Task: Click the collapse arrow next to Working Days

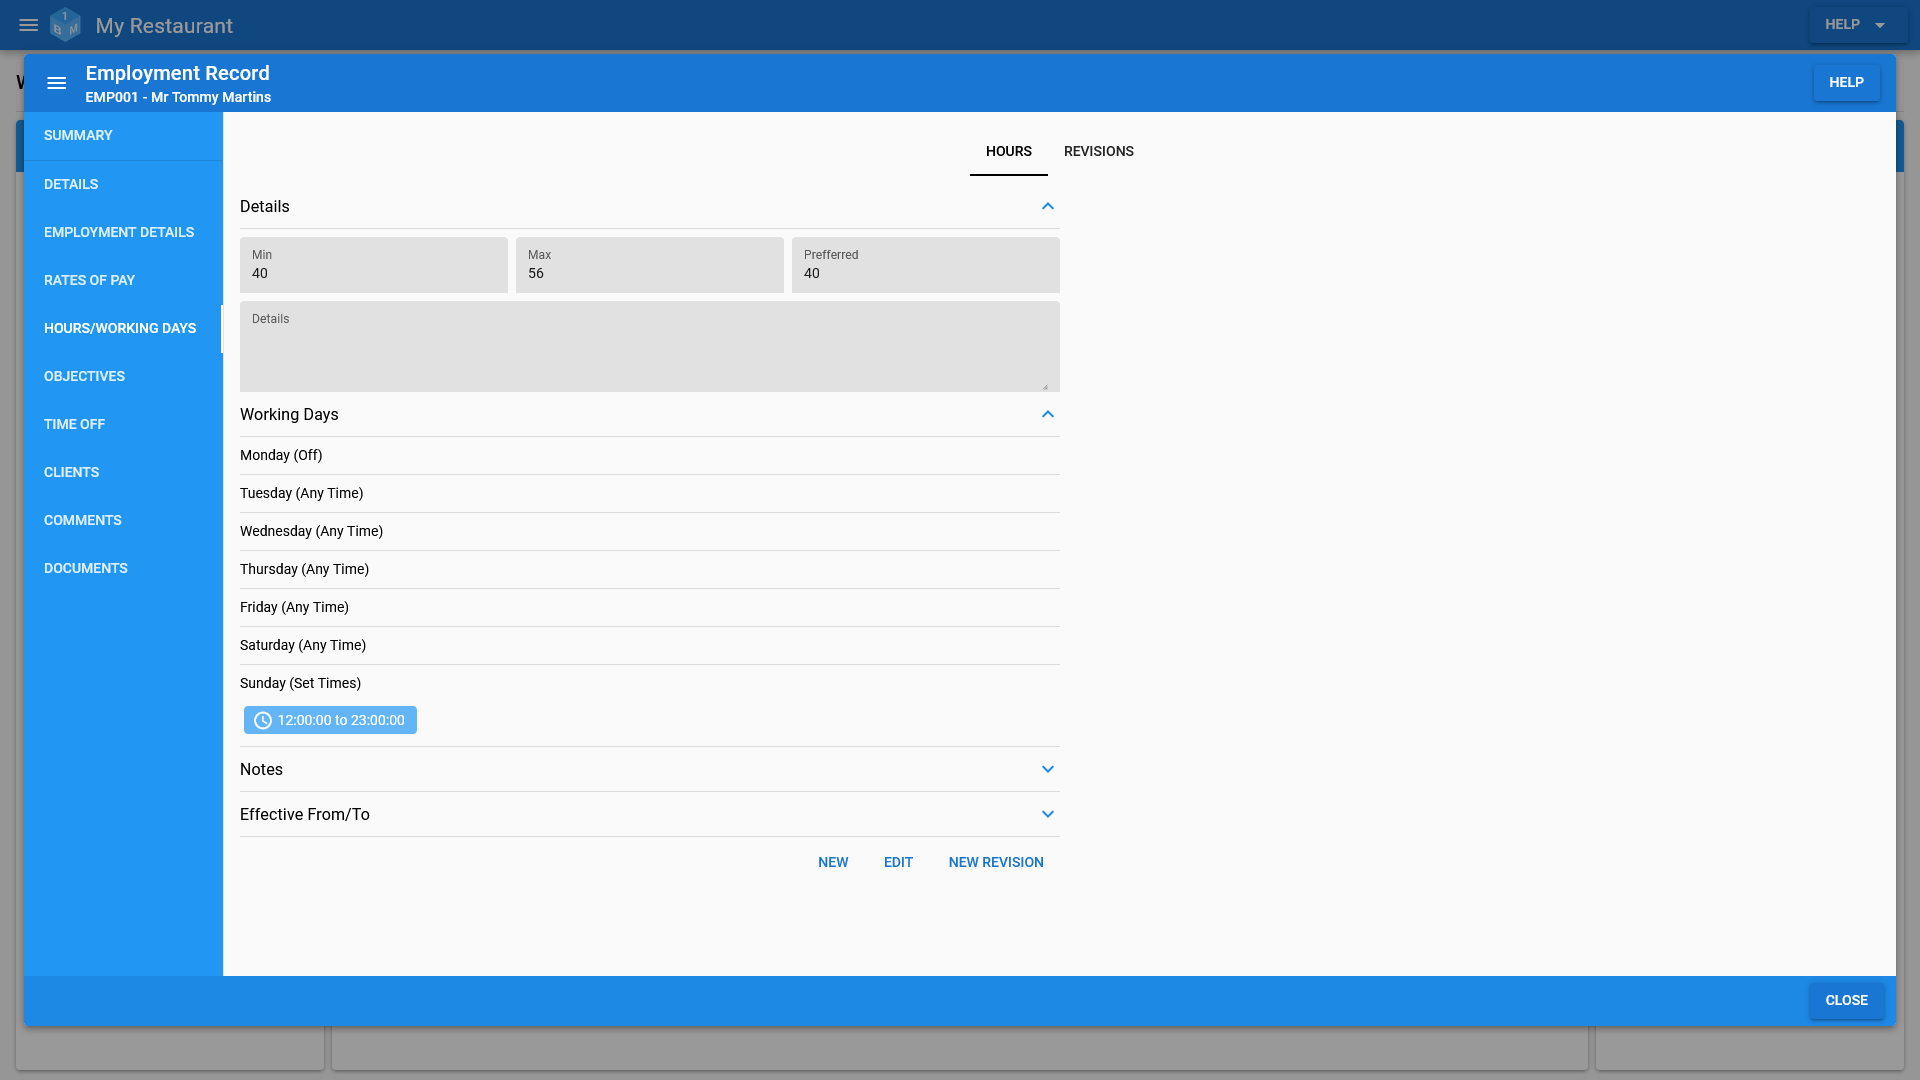Action: pyautogui.click(x=1048, y=414)
